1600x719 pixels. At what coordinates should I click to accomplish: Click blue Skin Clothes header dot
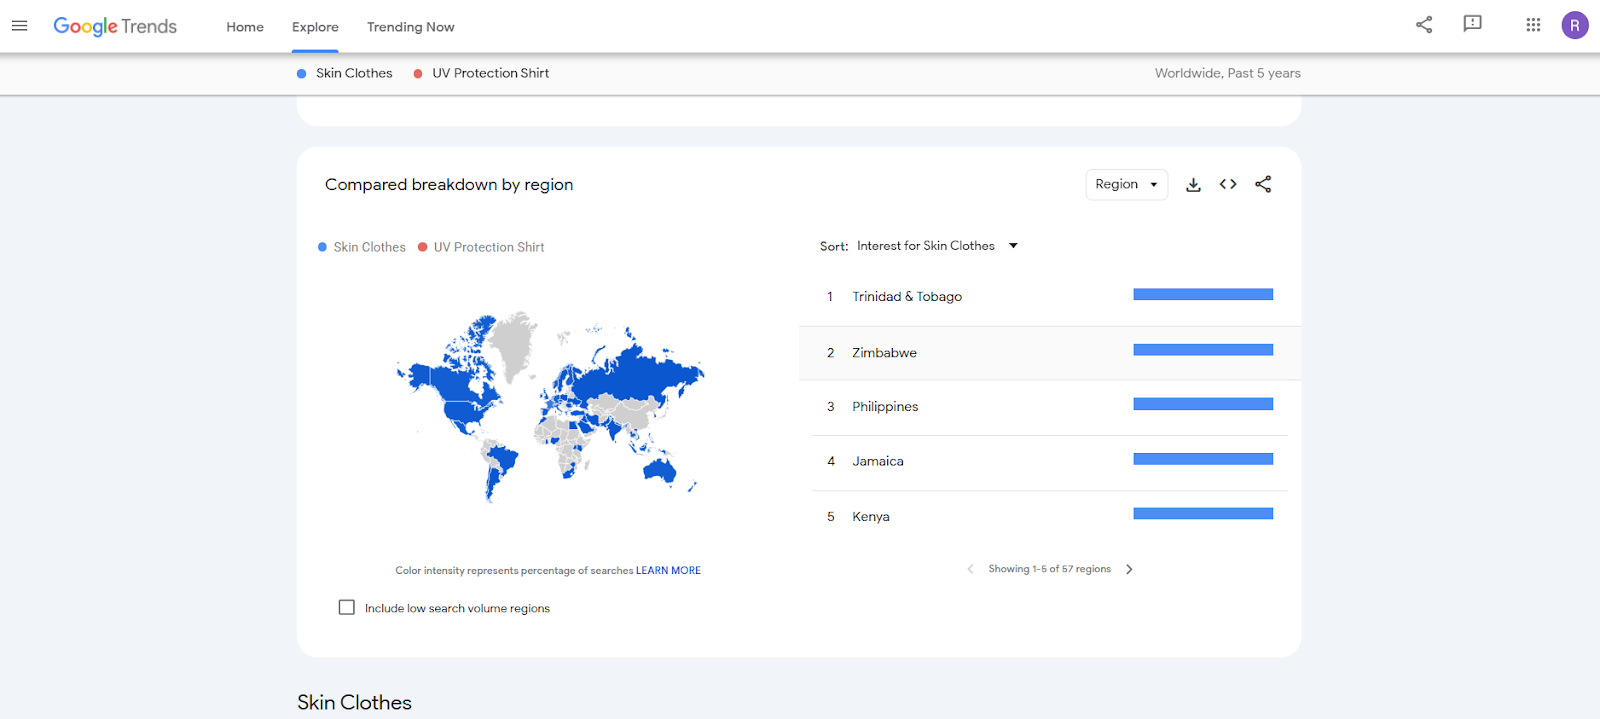(301, 74)
